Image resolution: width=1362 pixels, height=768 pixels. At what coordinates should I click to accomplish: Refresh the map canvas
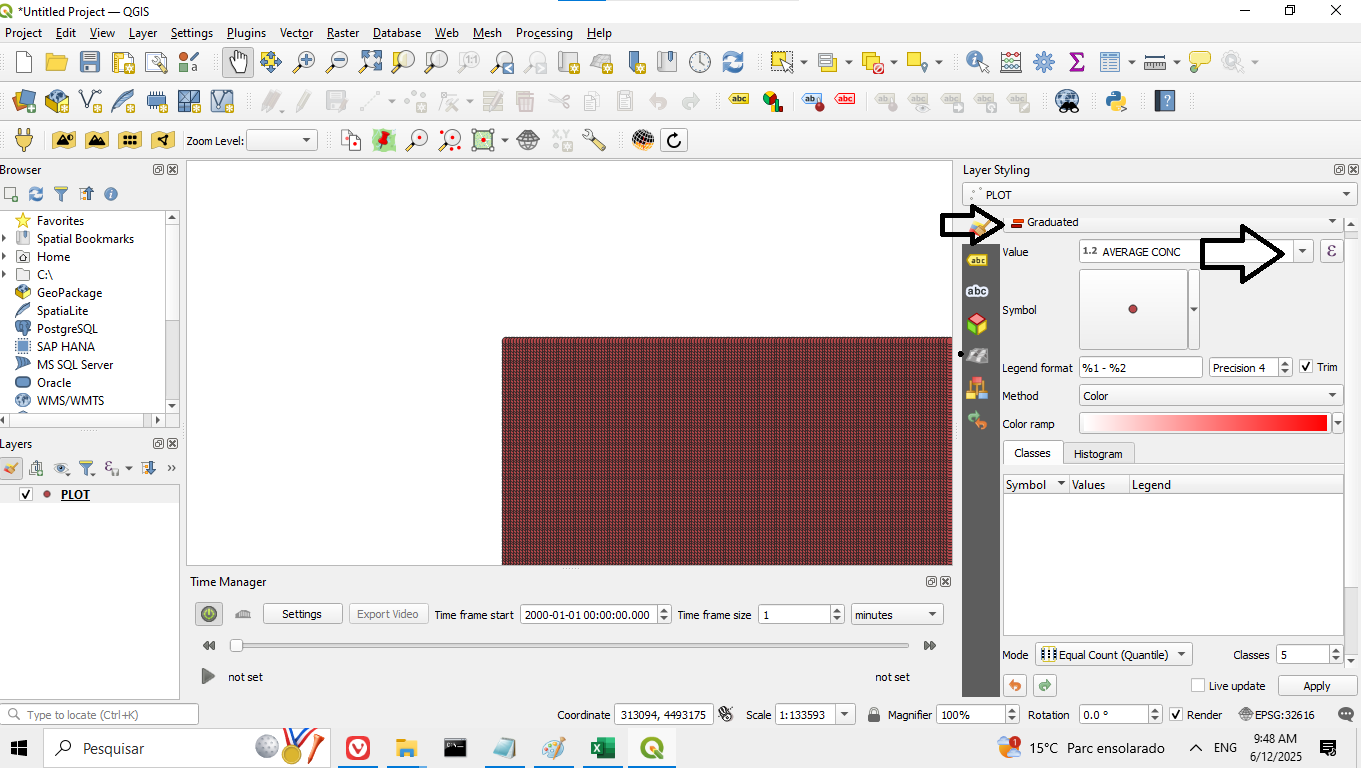(733, 62)
